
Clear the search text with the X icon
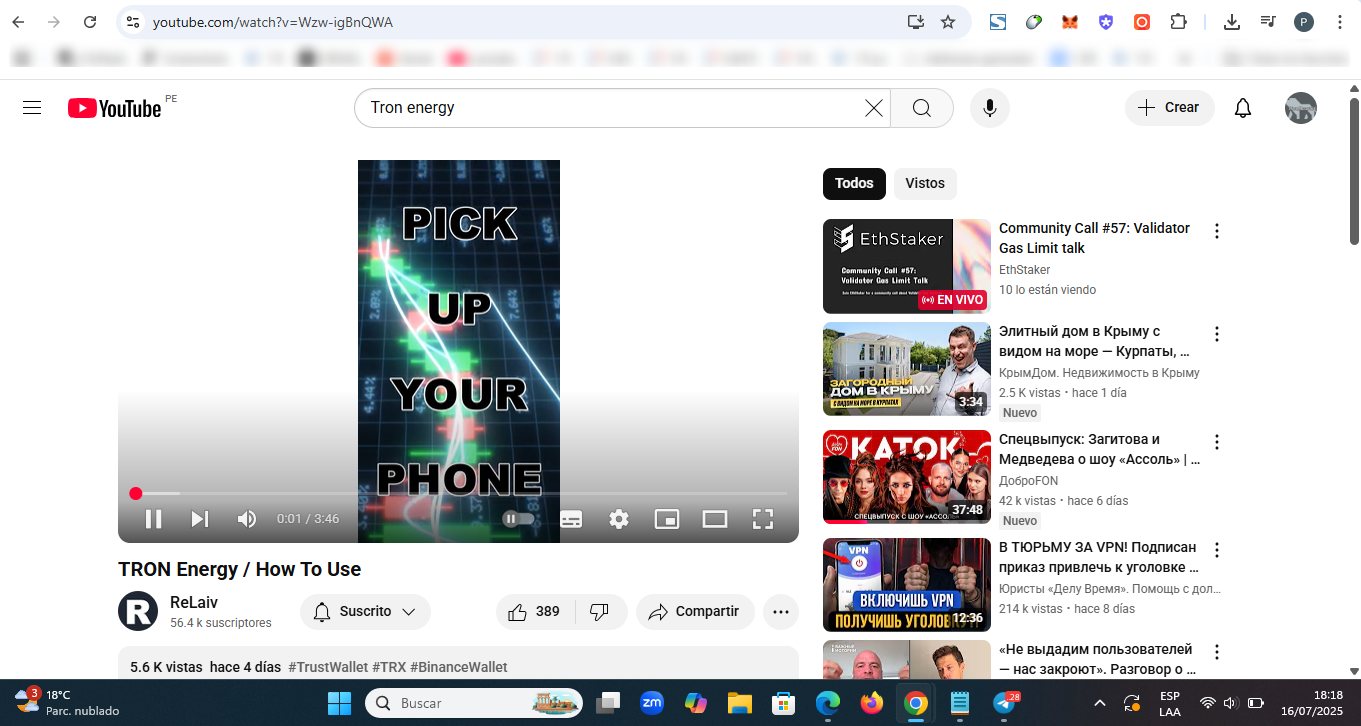click(x=873, y=108)
